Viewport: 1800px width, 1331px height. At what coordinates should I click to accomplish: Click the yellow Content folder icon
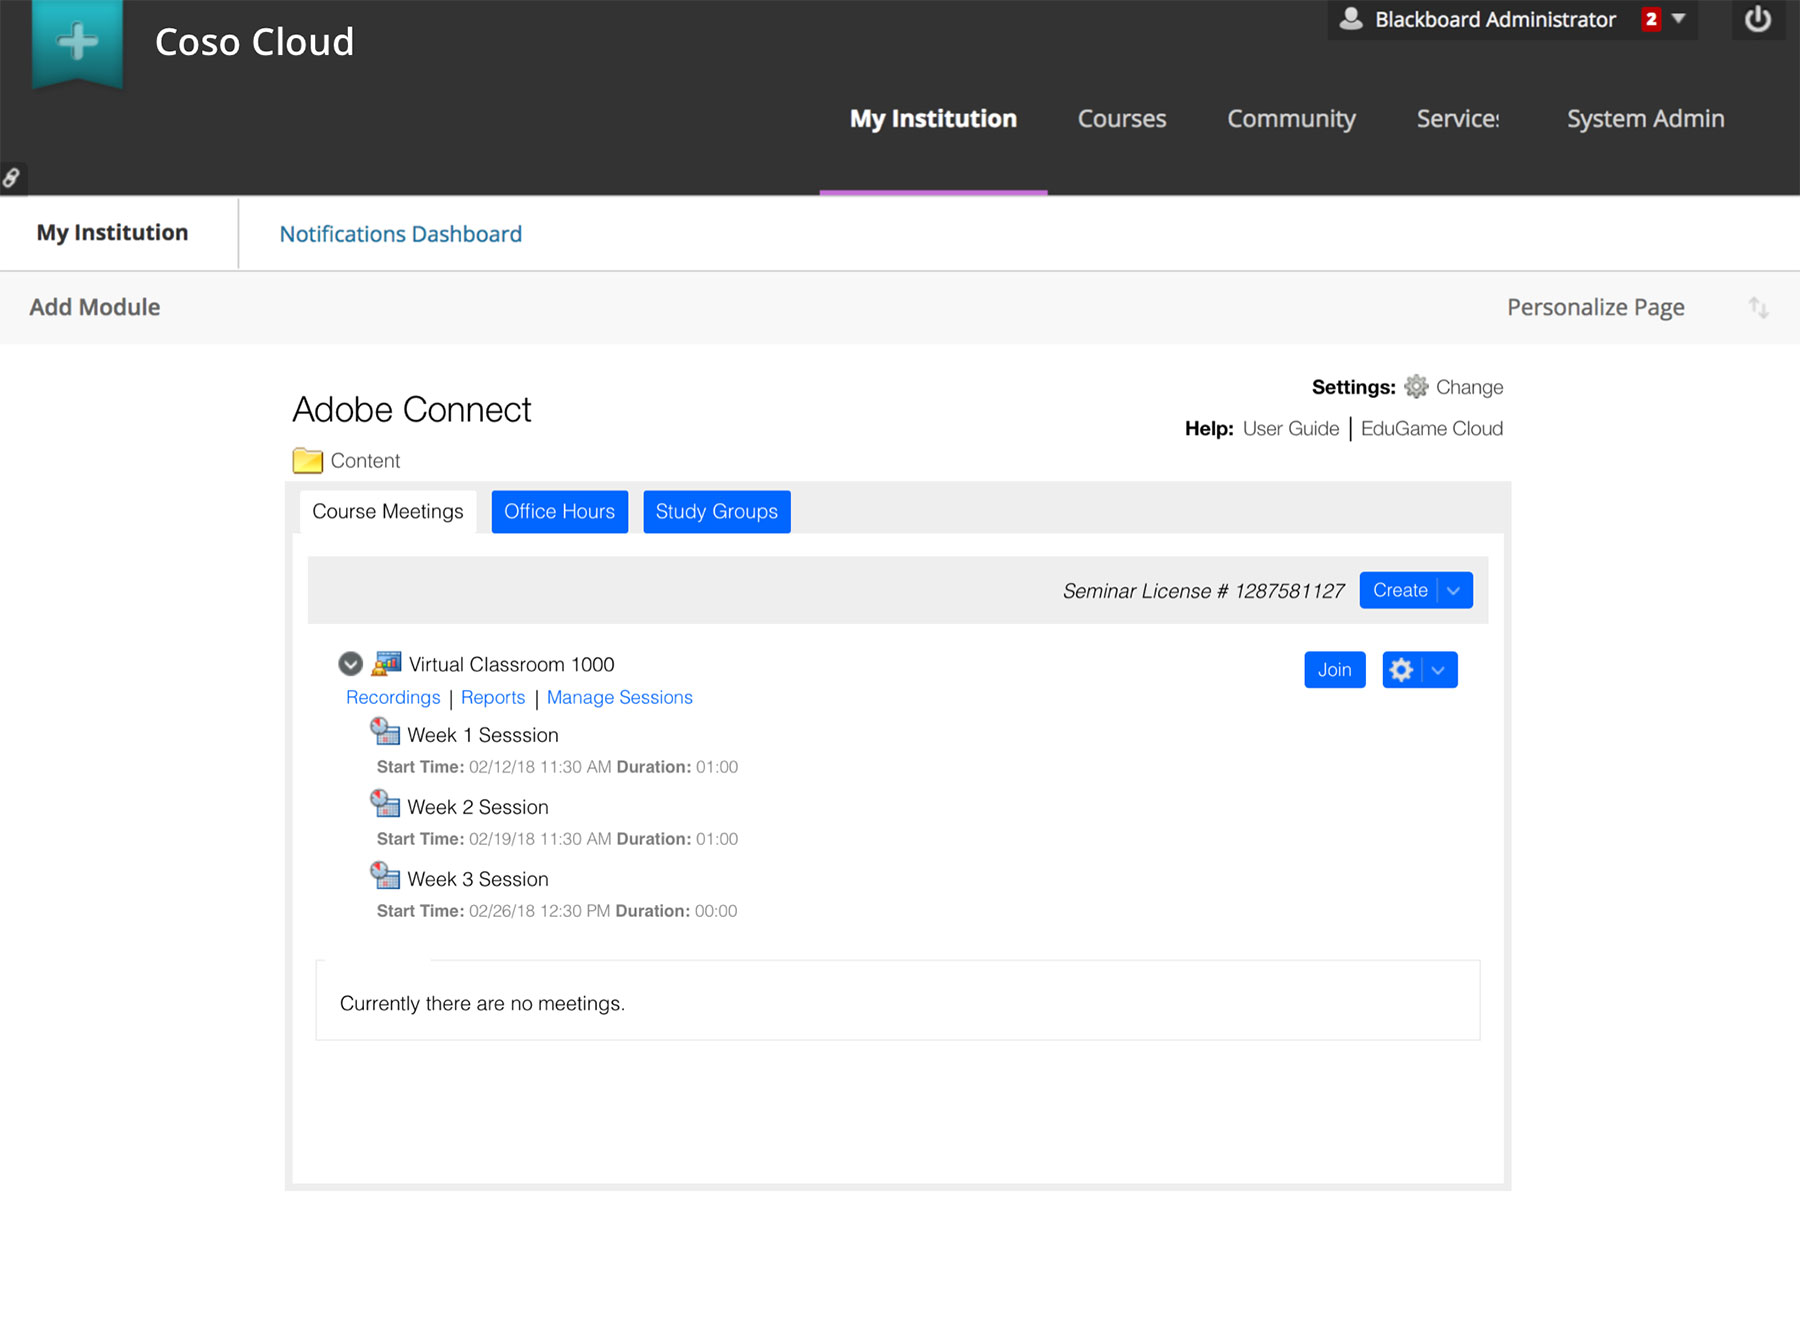coord(307,460)
